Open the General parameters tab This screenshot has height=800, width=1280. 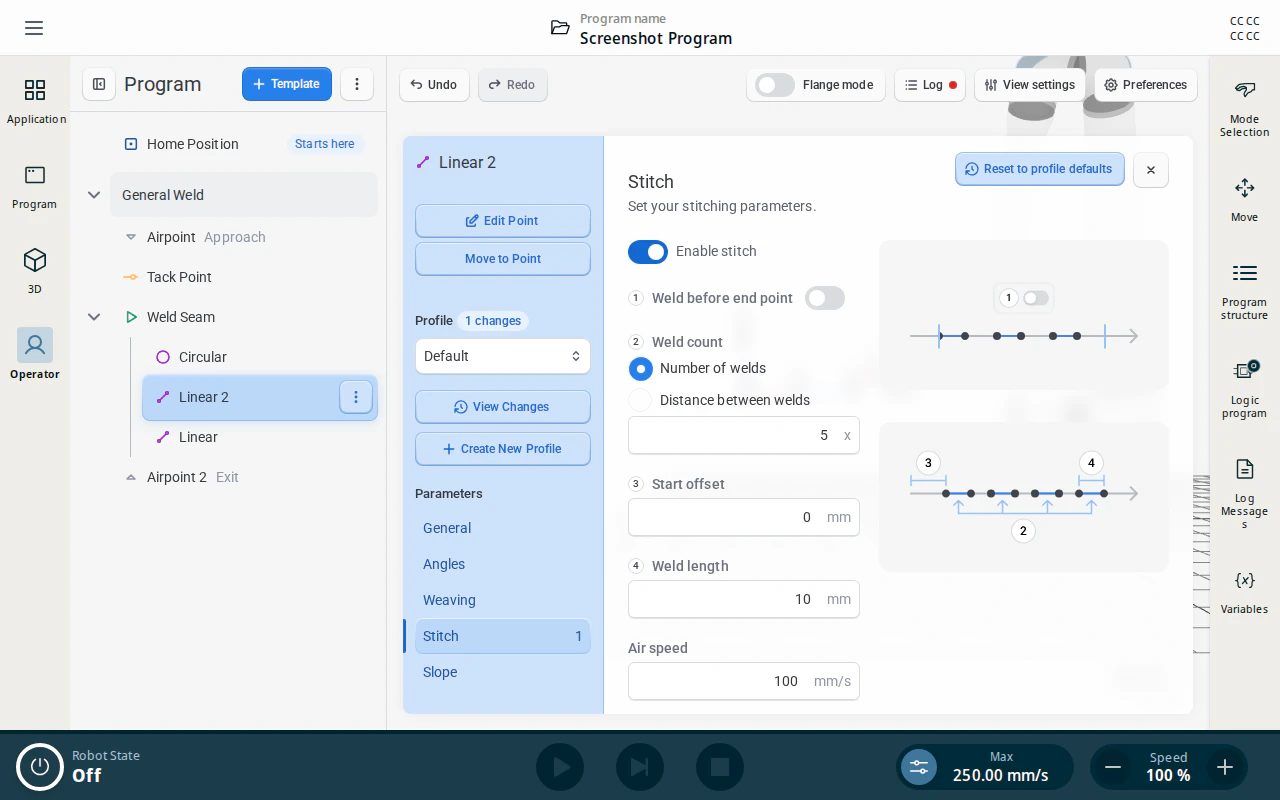[503, 528]
